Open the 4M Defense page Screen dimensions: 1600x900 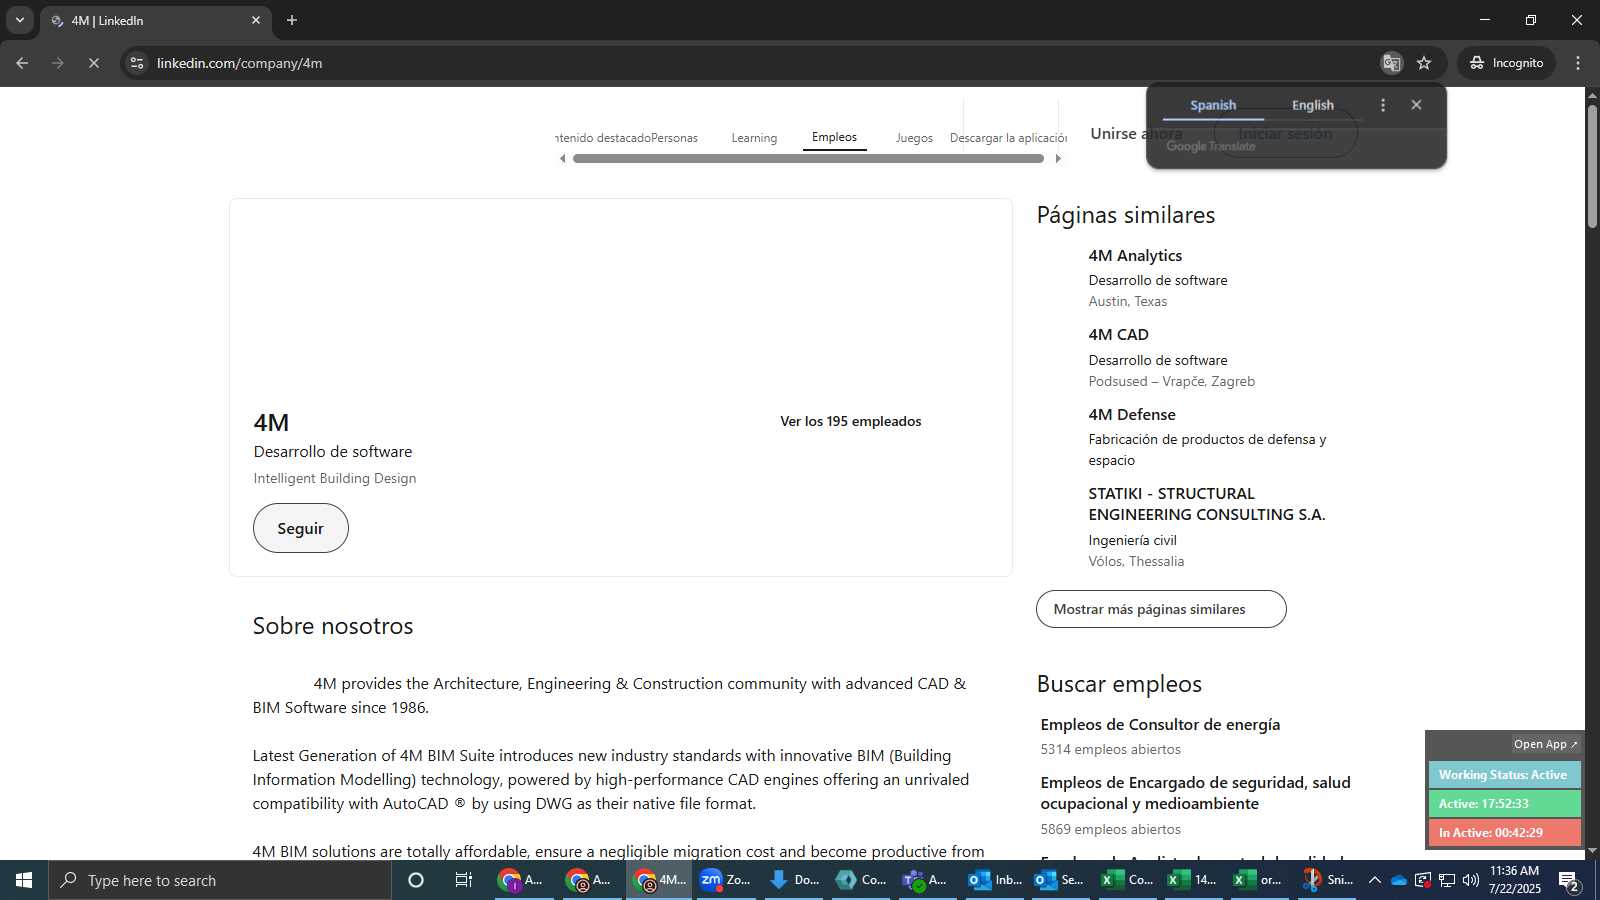pos(1132,414)
